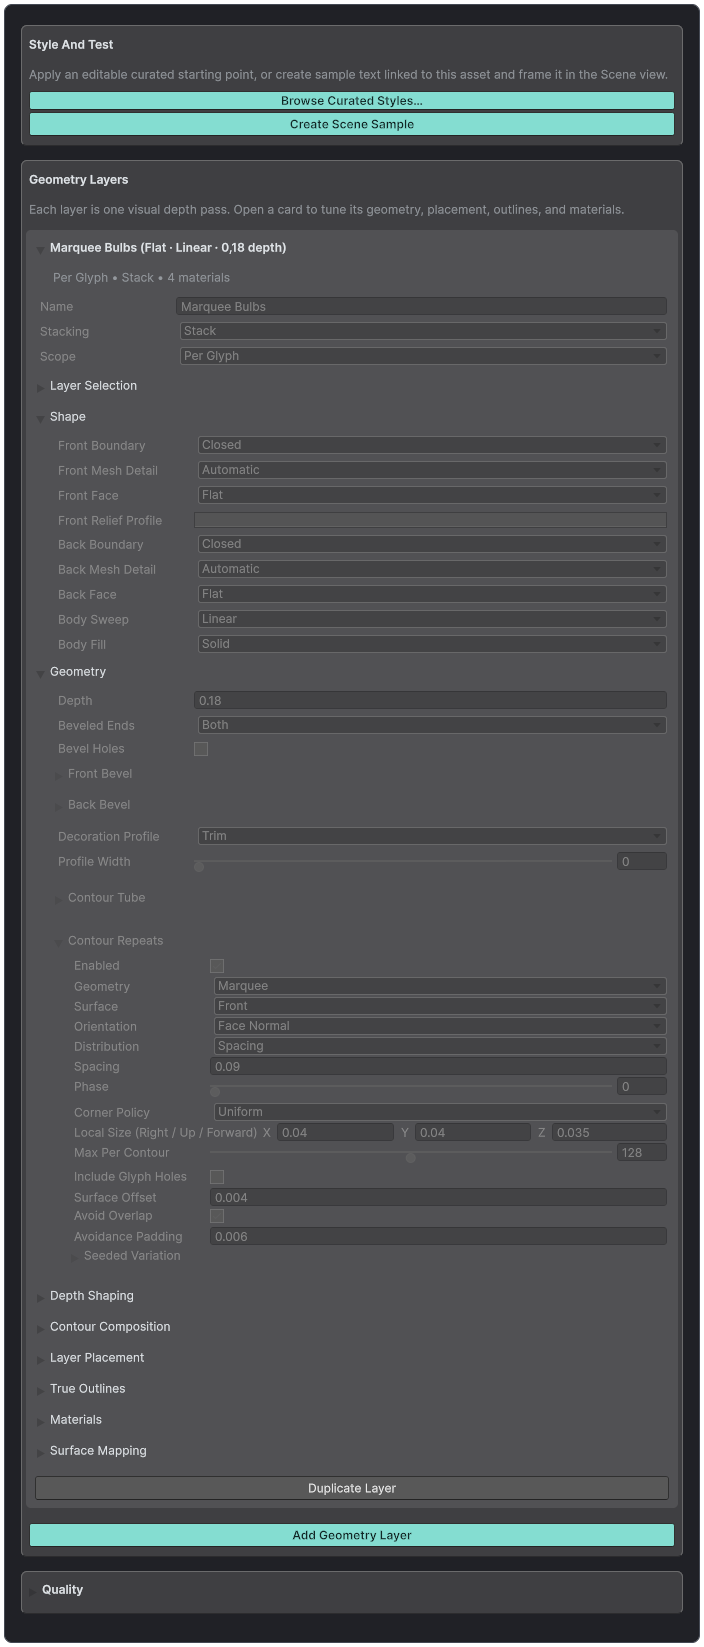Expand the Back Bevel foldout
The height and width of the screenshot is (1647, 704).
[58, 806]
